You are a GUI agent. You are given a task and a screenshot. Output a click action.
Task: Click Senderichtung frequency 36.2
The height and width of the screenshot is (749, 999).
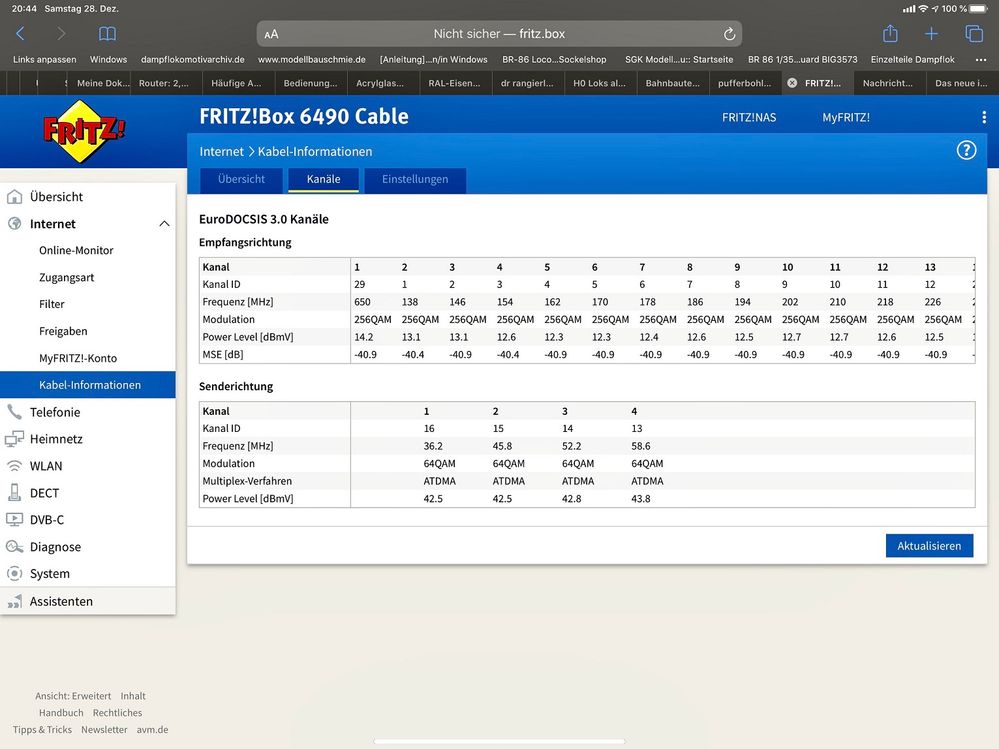pyautogui.click(x=433, y=446)
